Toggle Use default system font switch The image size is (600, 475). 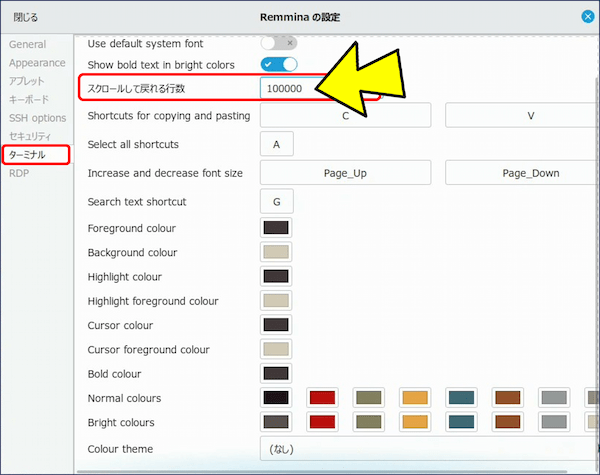coord(278,43)
